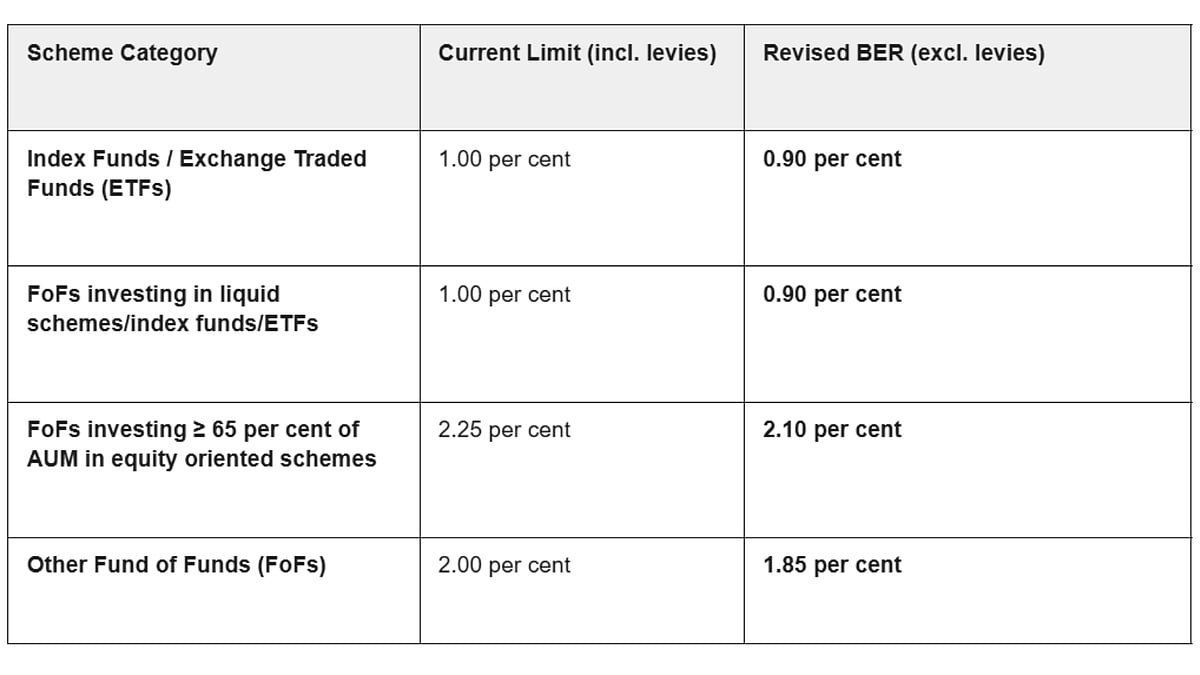Click the Revised BER (excl. levies) header
Image resolution: width=1200 pixels, height=675 pixels.
point(903,53)
